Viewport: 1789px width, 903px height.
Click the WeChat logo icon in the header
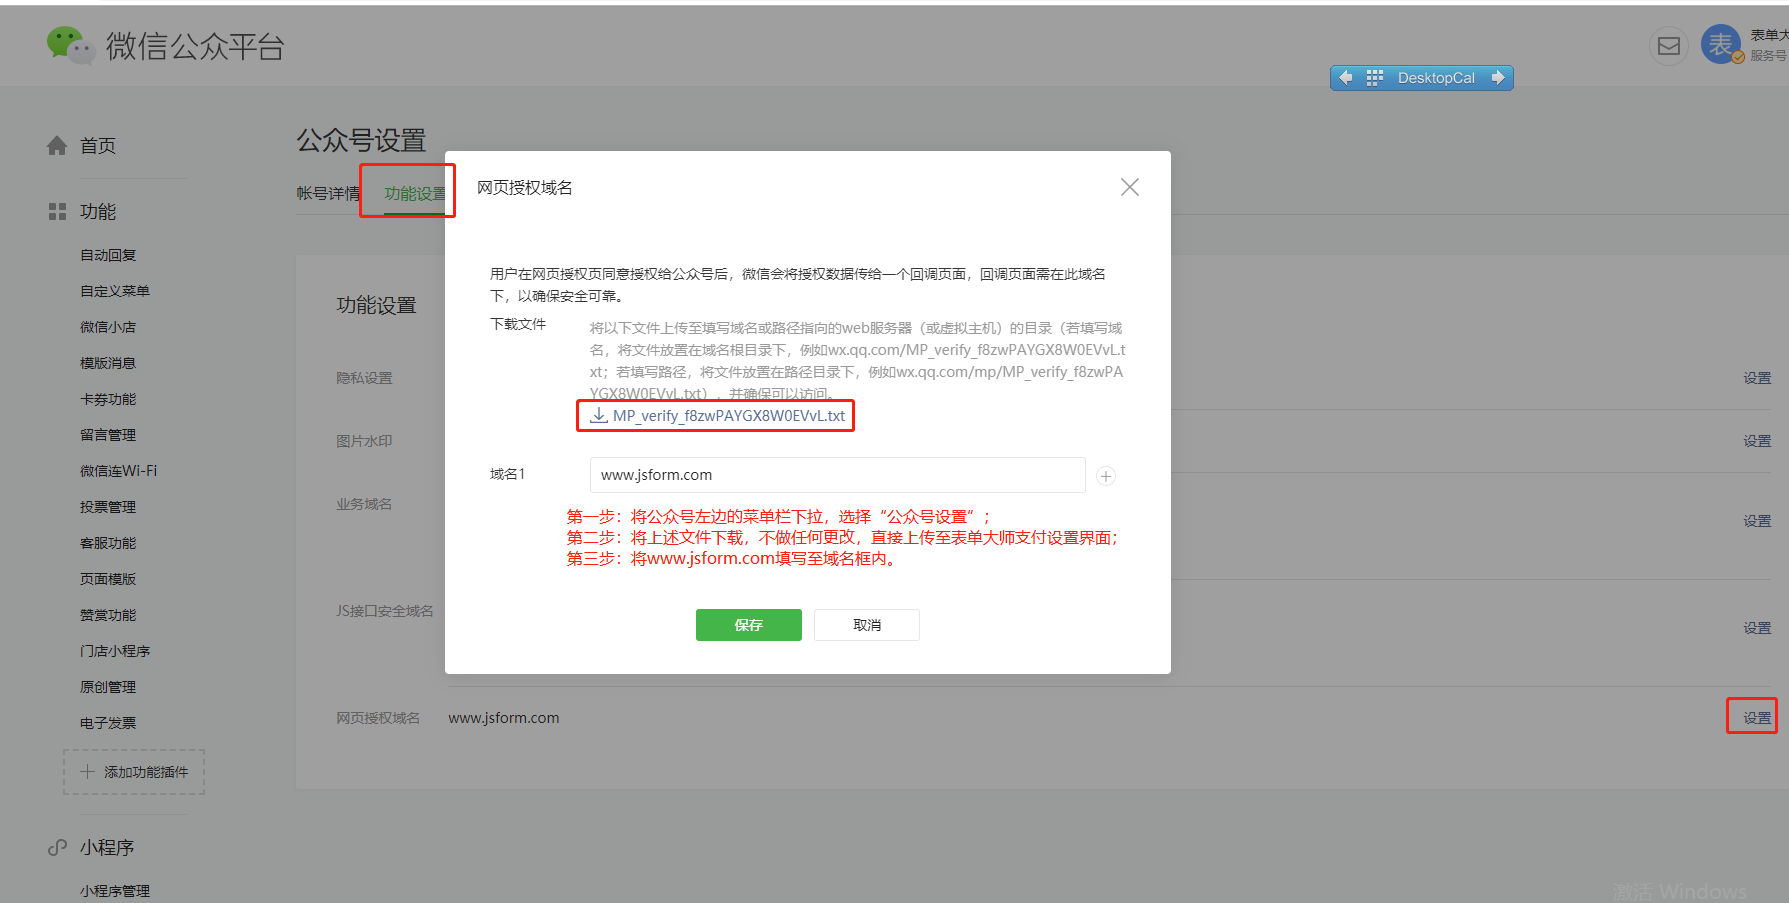pyautogui.click(x=71, y=45)
